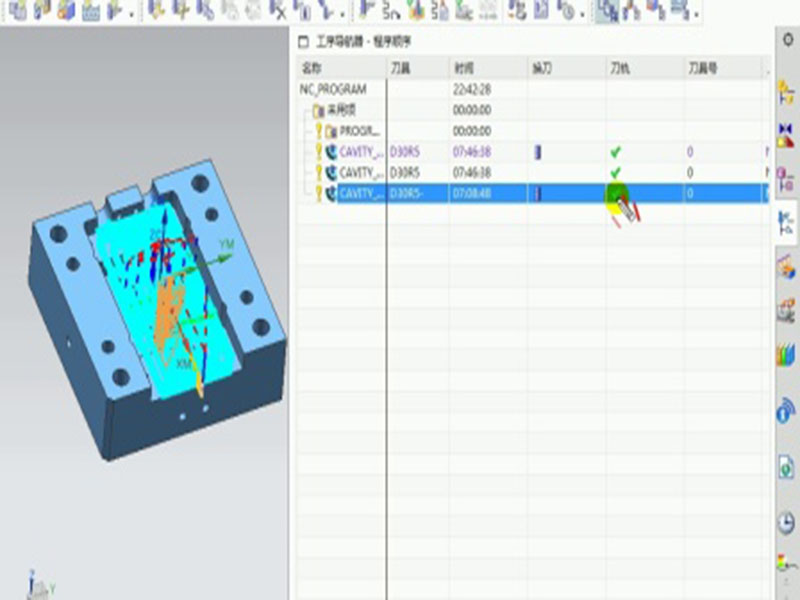Click the green checkmark of the second CAVITY operation
This screenshot has width=800, height=600.
[616, 173]
